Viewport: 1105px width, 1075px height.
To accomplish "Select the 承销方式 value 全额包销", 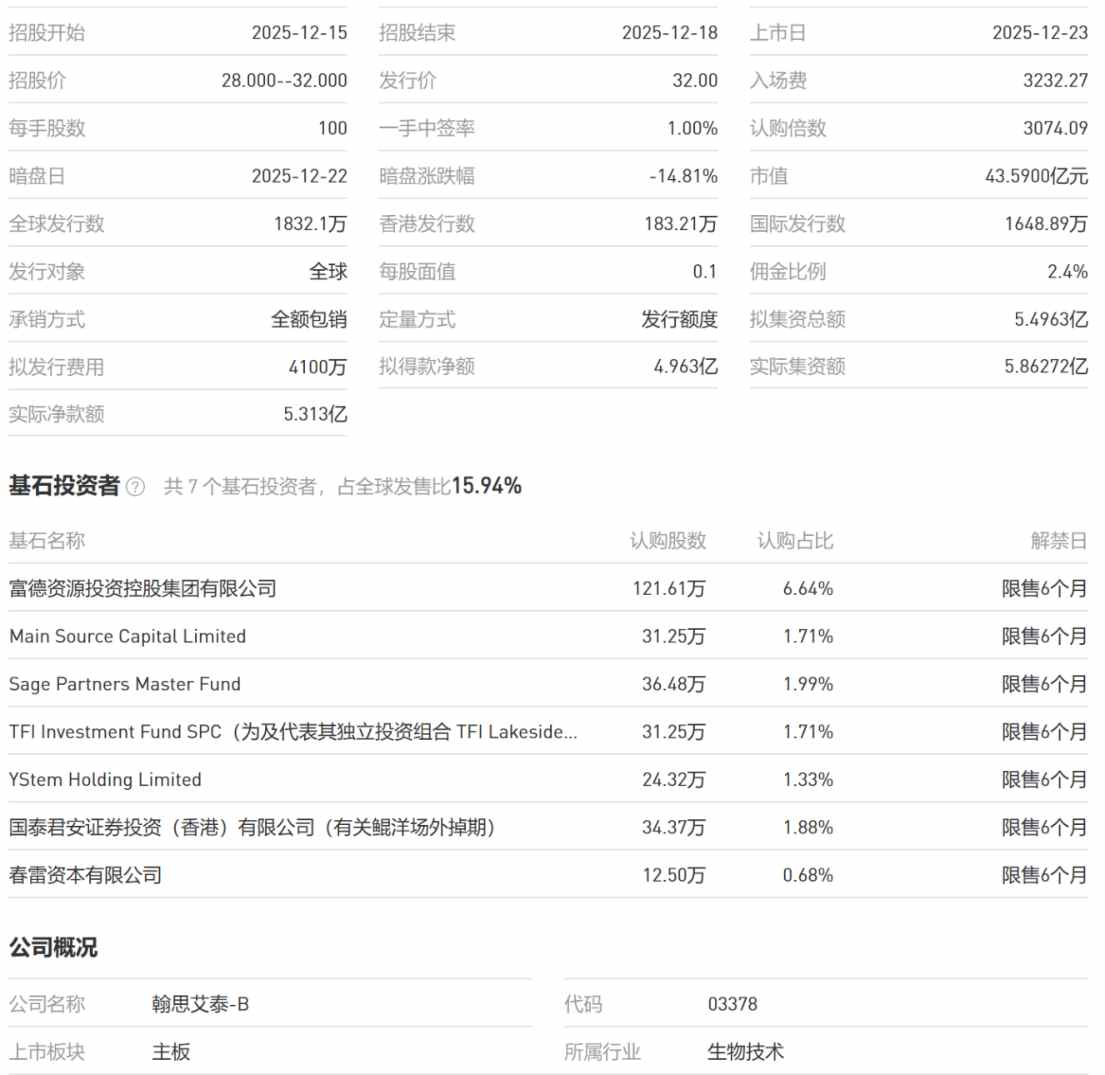I will 309,319.
